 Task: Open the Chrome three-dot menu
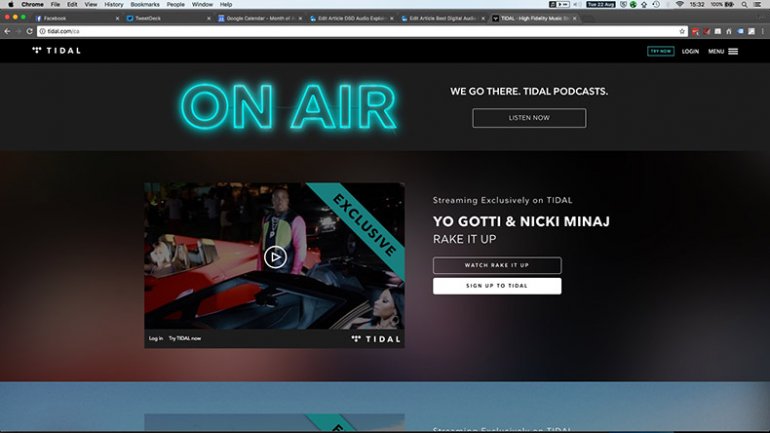click(763, 31)
